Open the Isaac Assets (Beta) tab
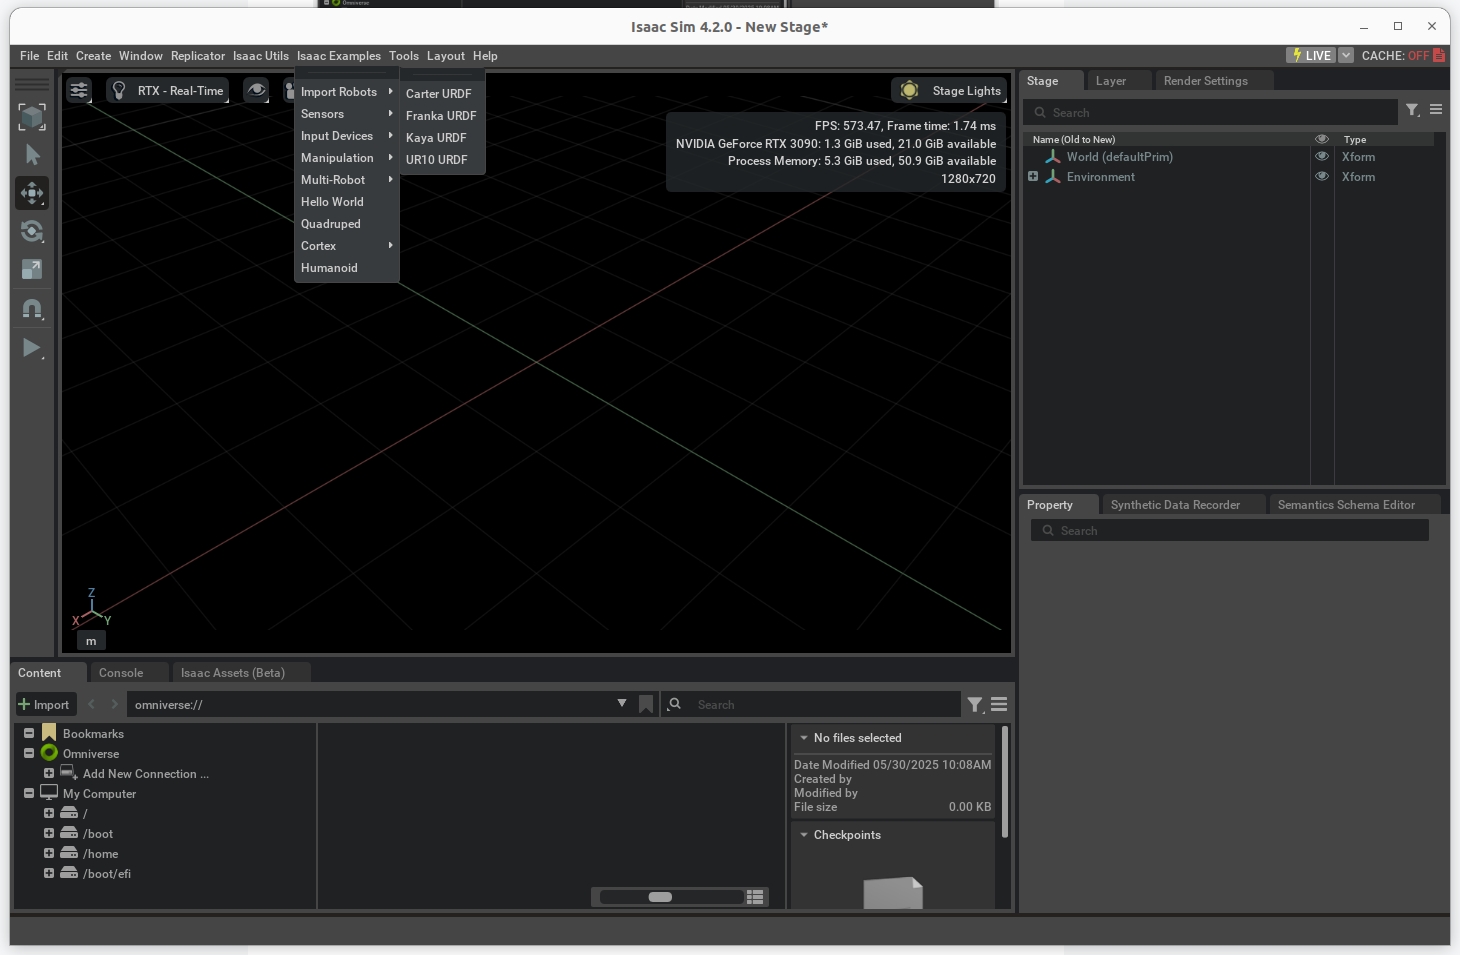This screenshot has height=955, width=1460. [233, 673]
